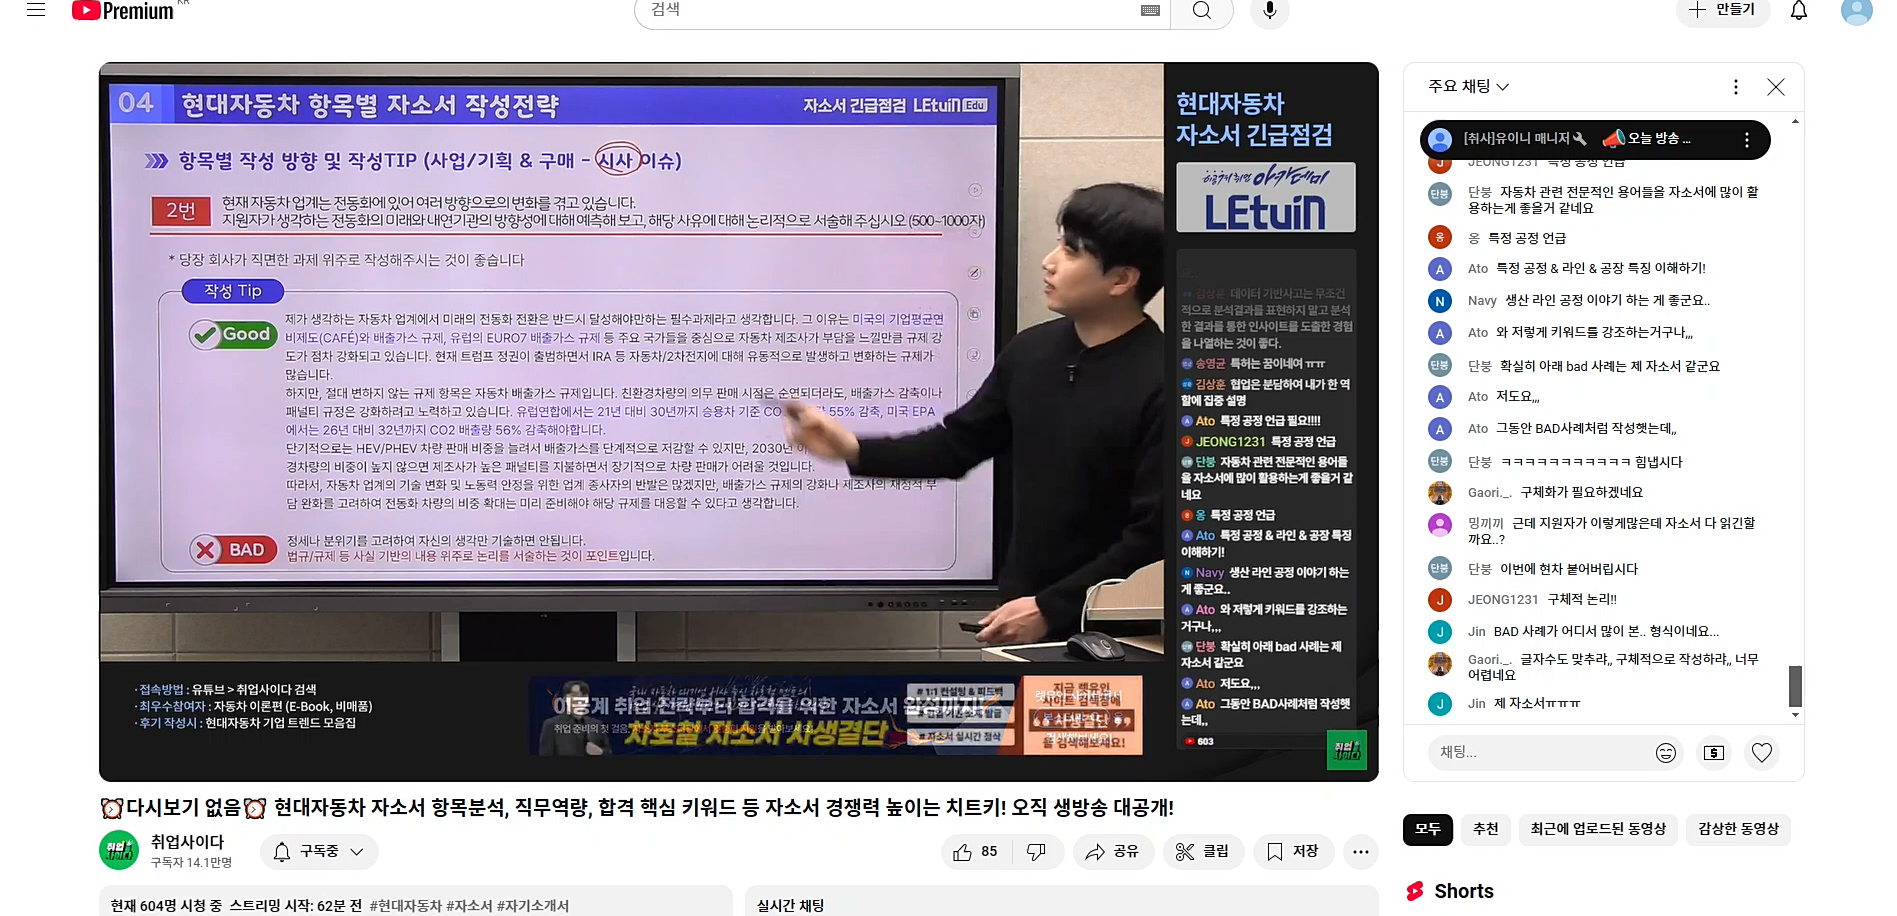The height and width of the screenshot is (916, 1897).
Task: Click the Shorts section heading
Action: (x=1463, y=891)
